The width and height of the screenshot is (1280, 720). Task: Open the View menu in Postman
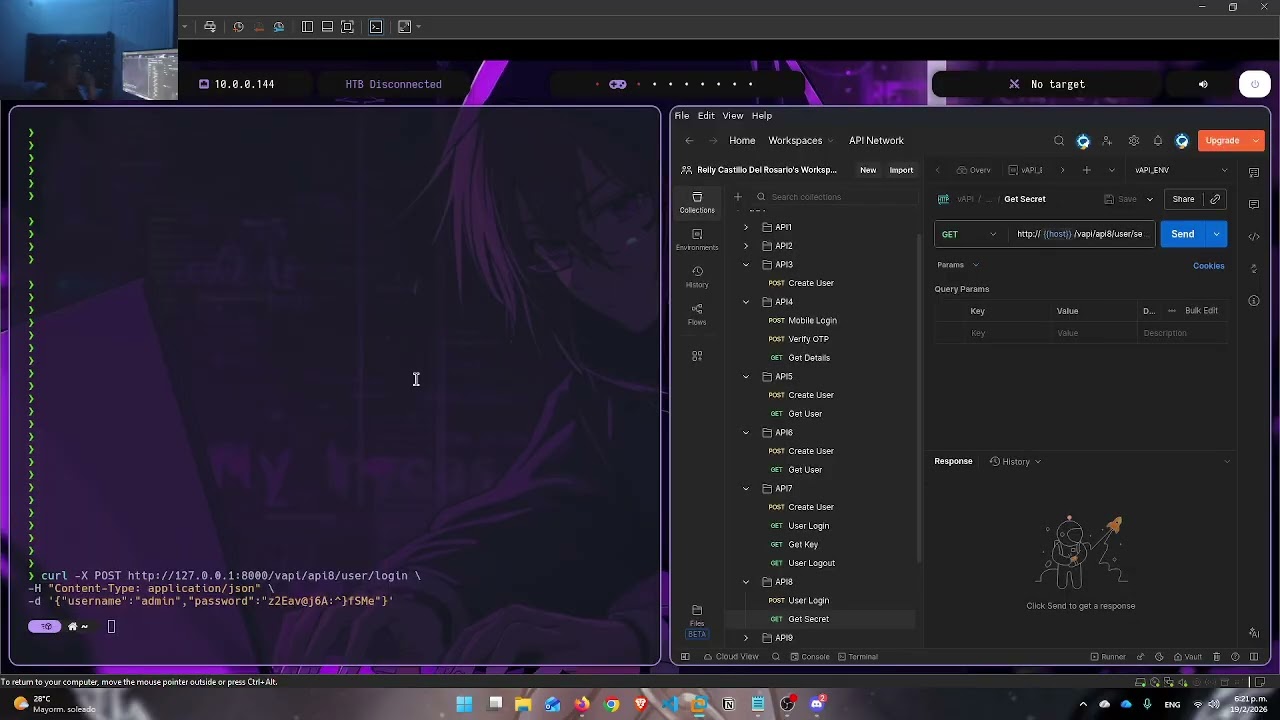733,116
